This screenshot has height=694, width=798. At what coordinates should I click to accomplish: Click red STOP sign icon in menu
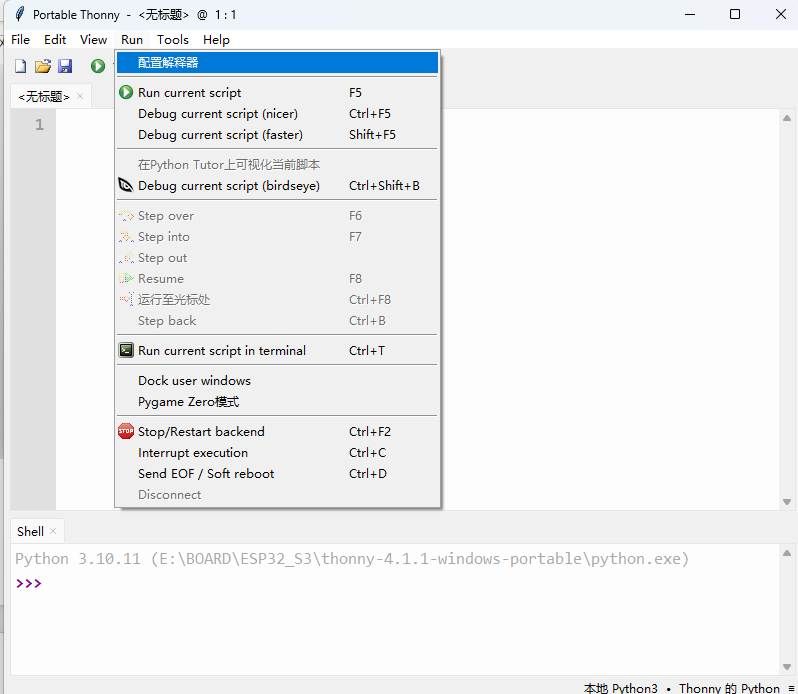(x=126, y=431)
